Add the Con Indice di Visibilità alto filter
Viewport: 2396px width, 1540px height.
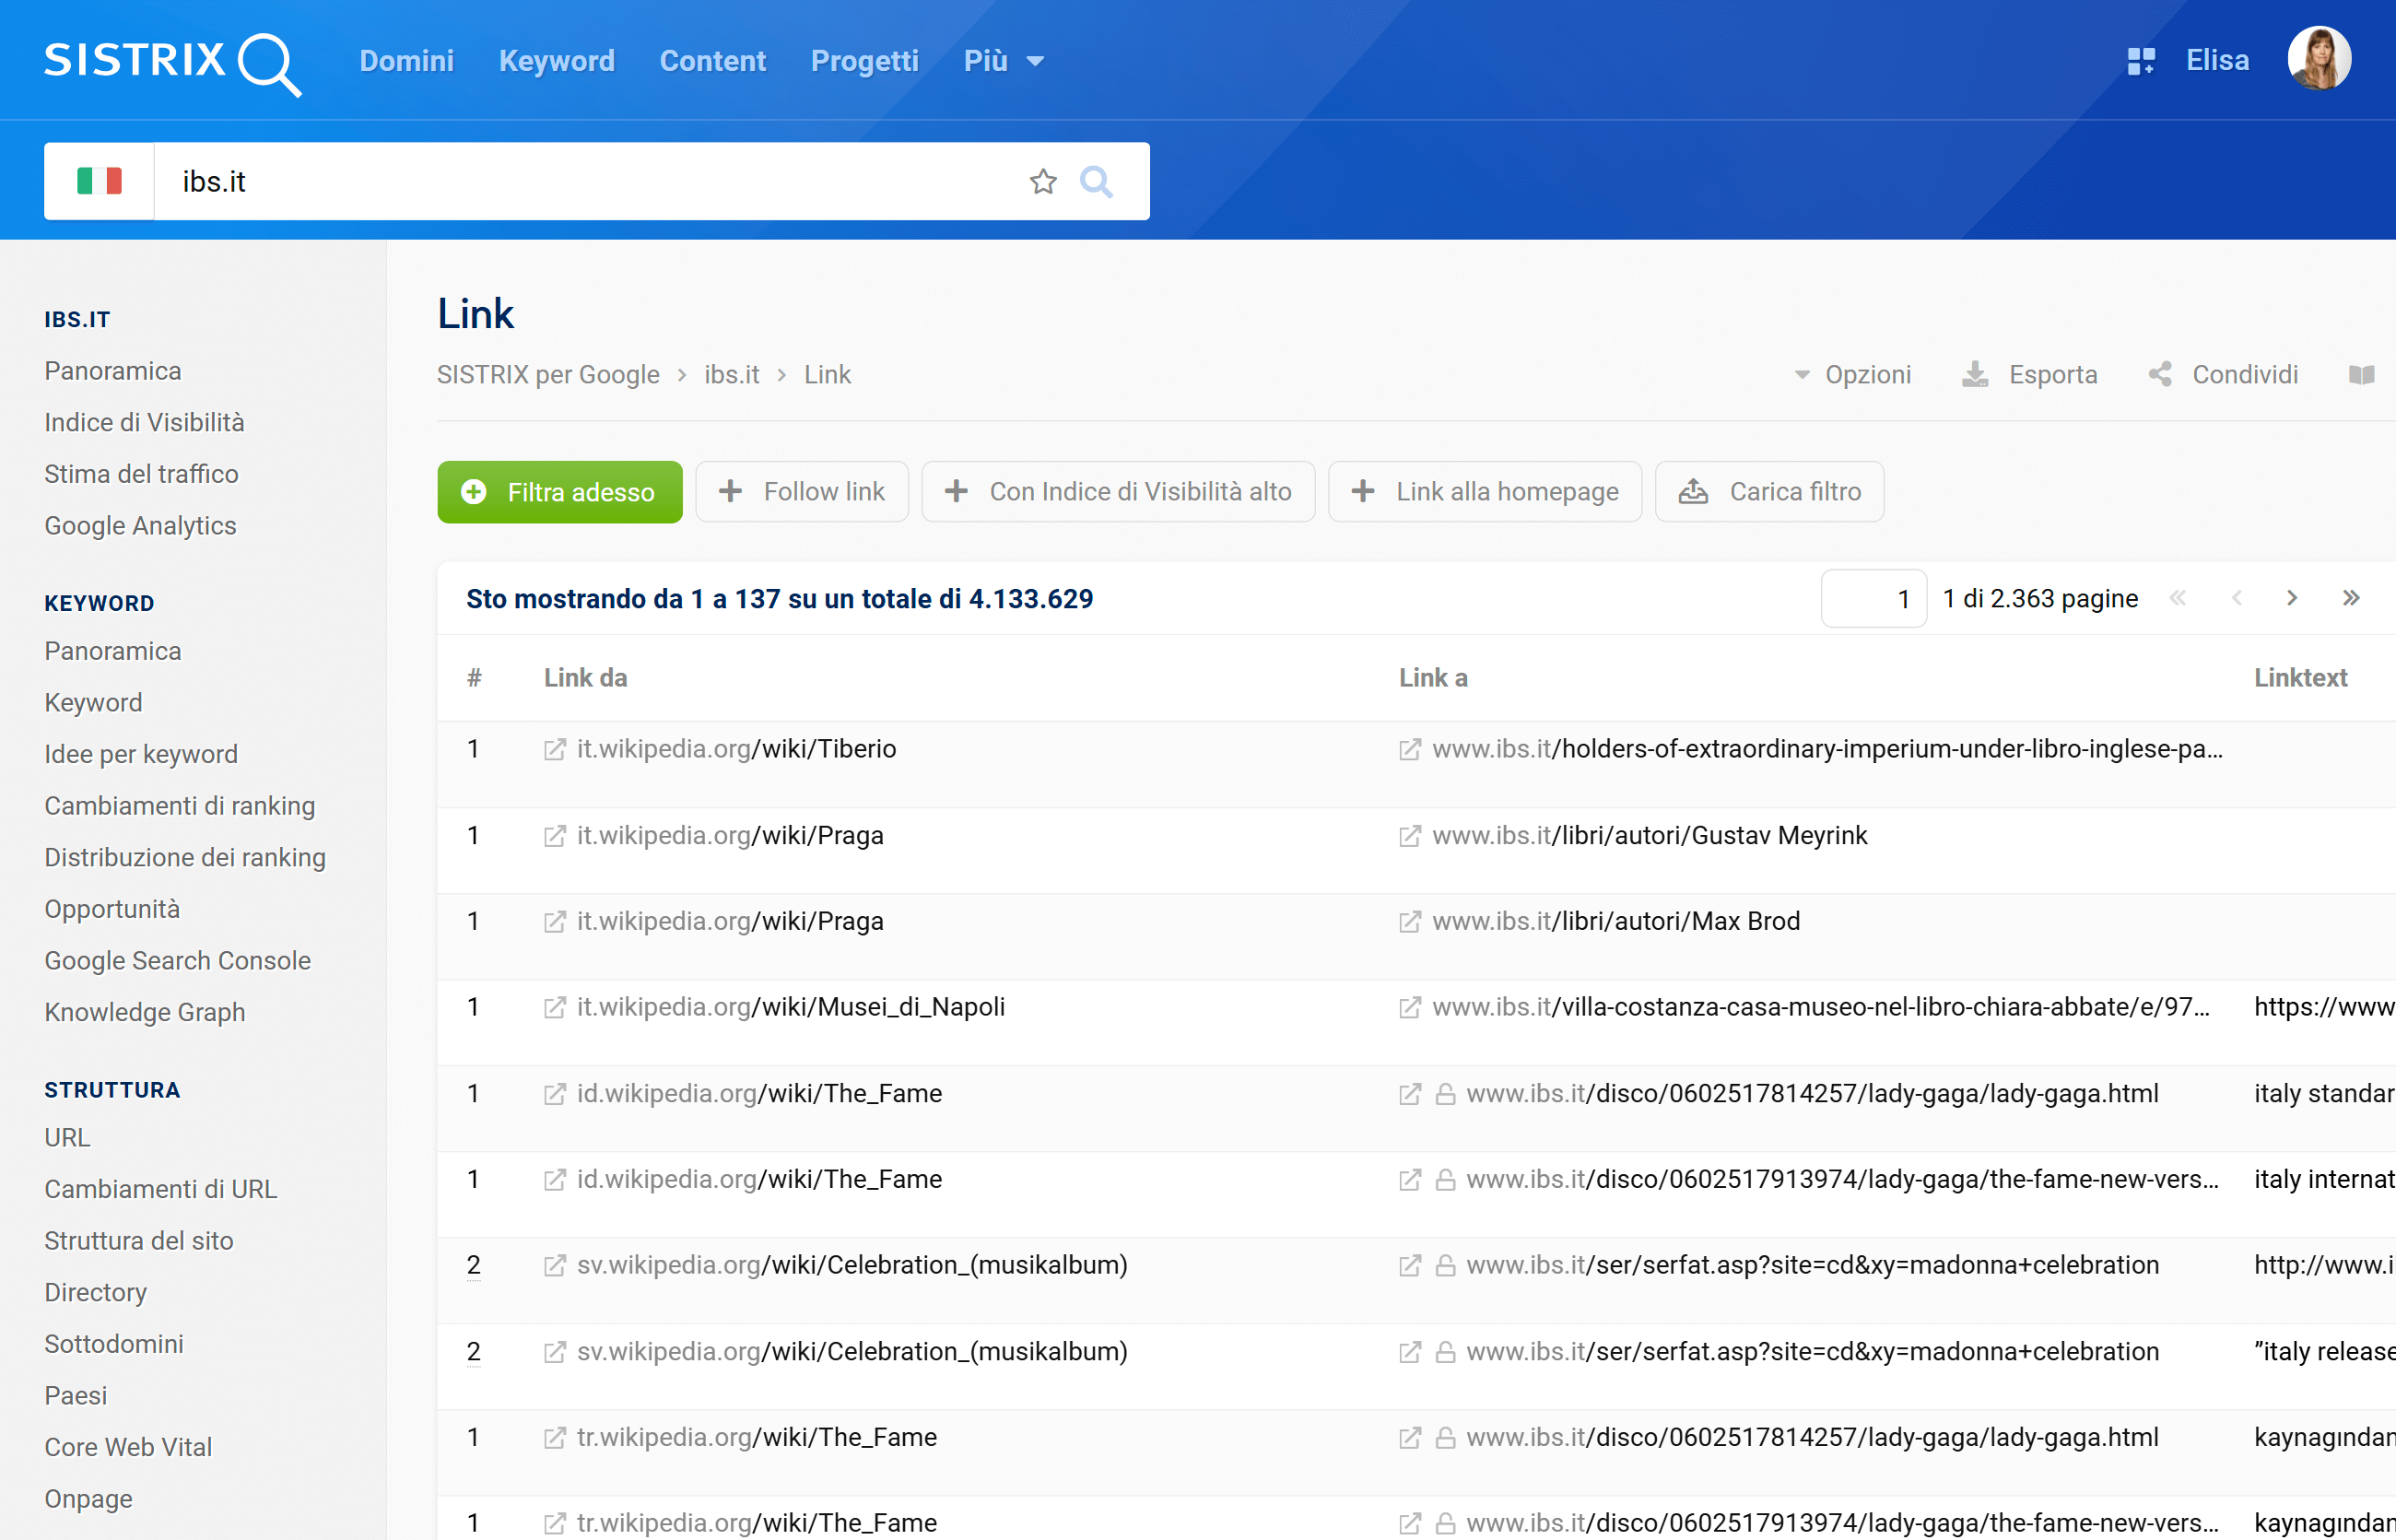click(1118, 491)
